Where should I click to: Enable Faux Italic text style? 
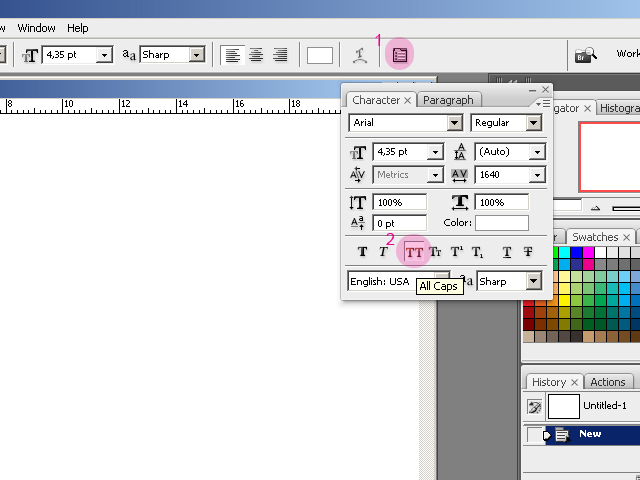[x=384, y=253]
